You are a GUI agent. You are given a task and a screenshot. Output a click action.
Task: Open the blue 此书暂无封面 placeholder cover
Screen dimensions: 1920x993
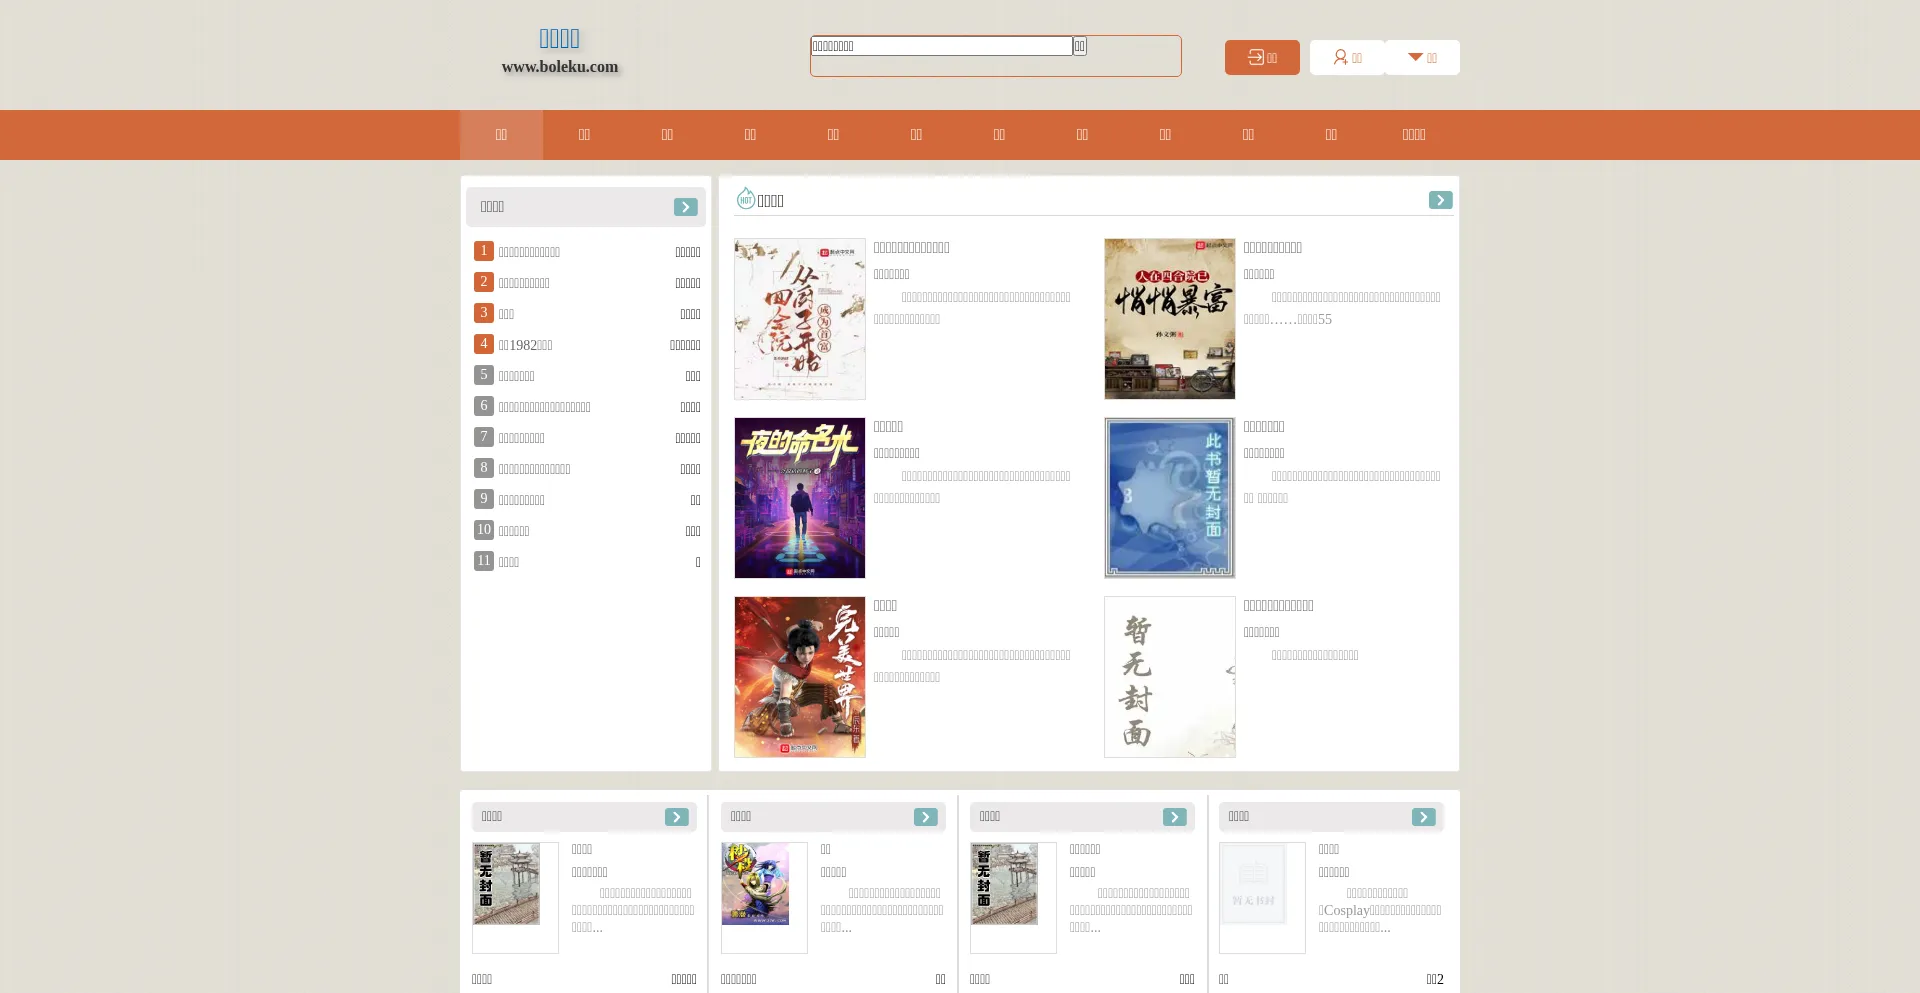1170,498
